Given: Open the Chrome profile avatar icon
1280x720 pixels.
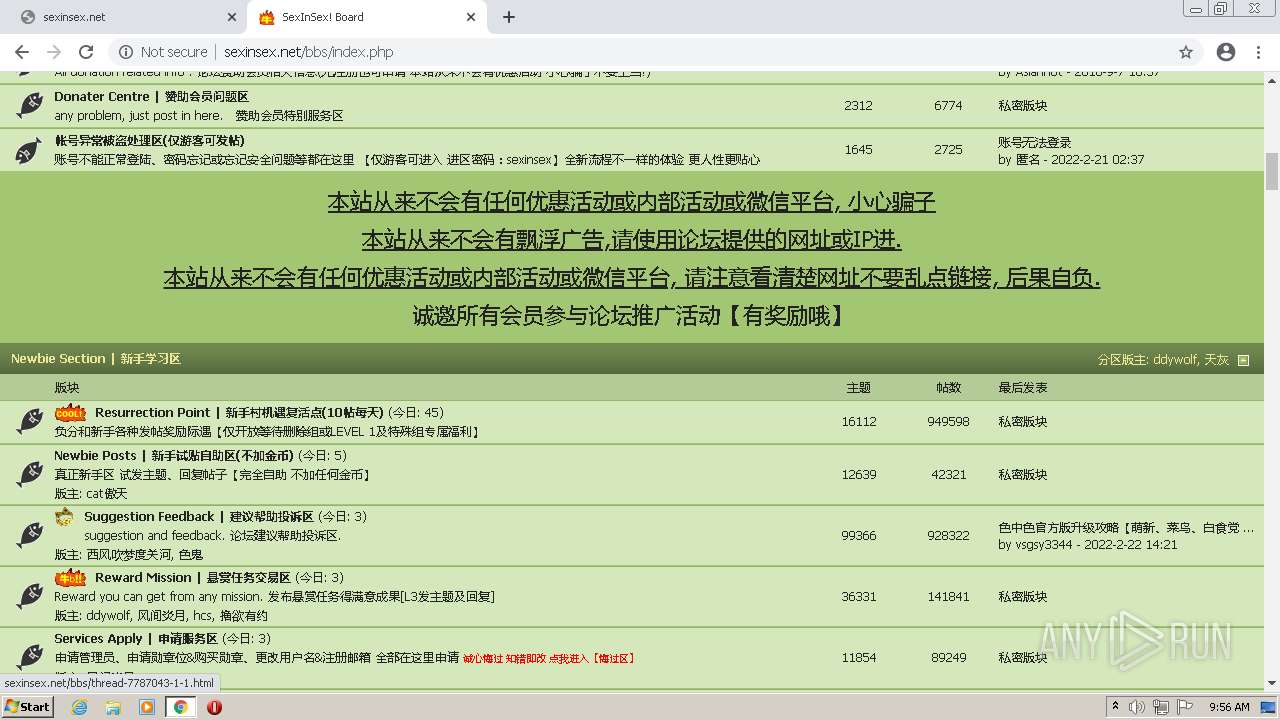Looking at the screenshot, I should pyautogui.click(x=1226, y=52).
